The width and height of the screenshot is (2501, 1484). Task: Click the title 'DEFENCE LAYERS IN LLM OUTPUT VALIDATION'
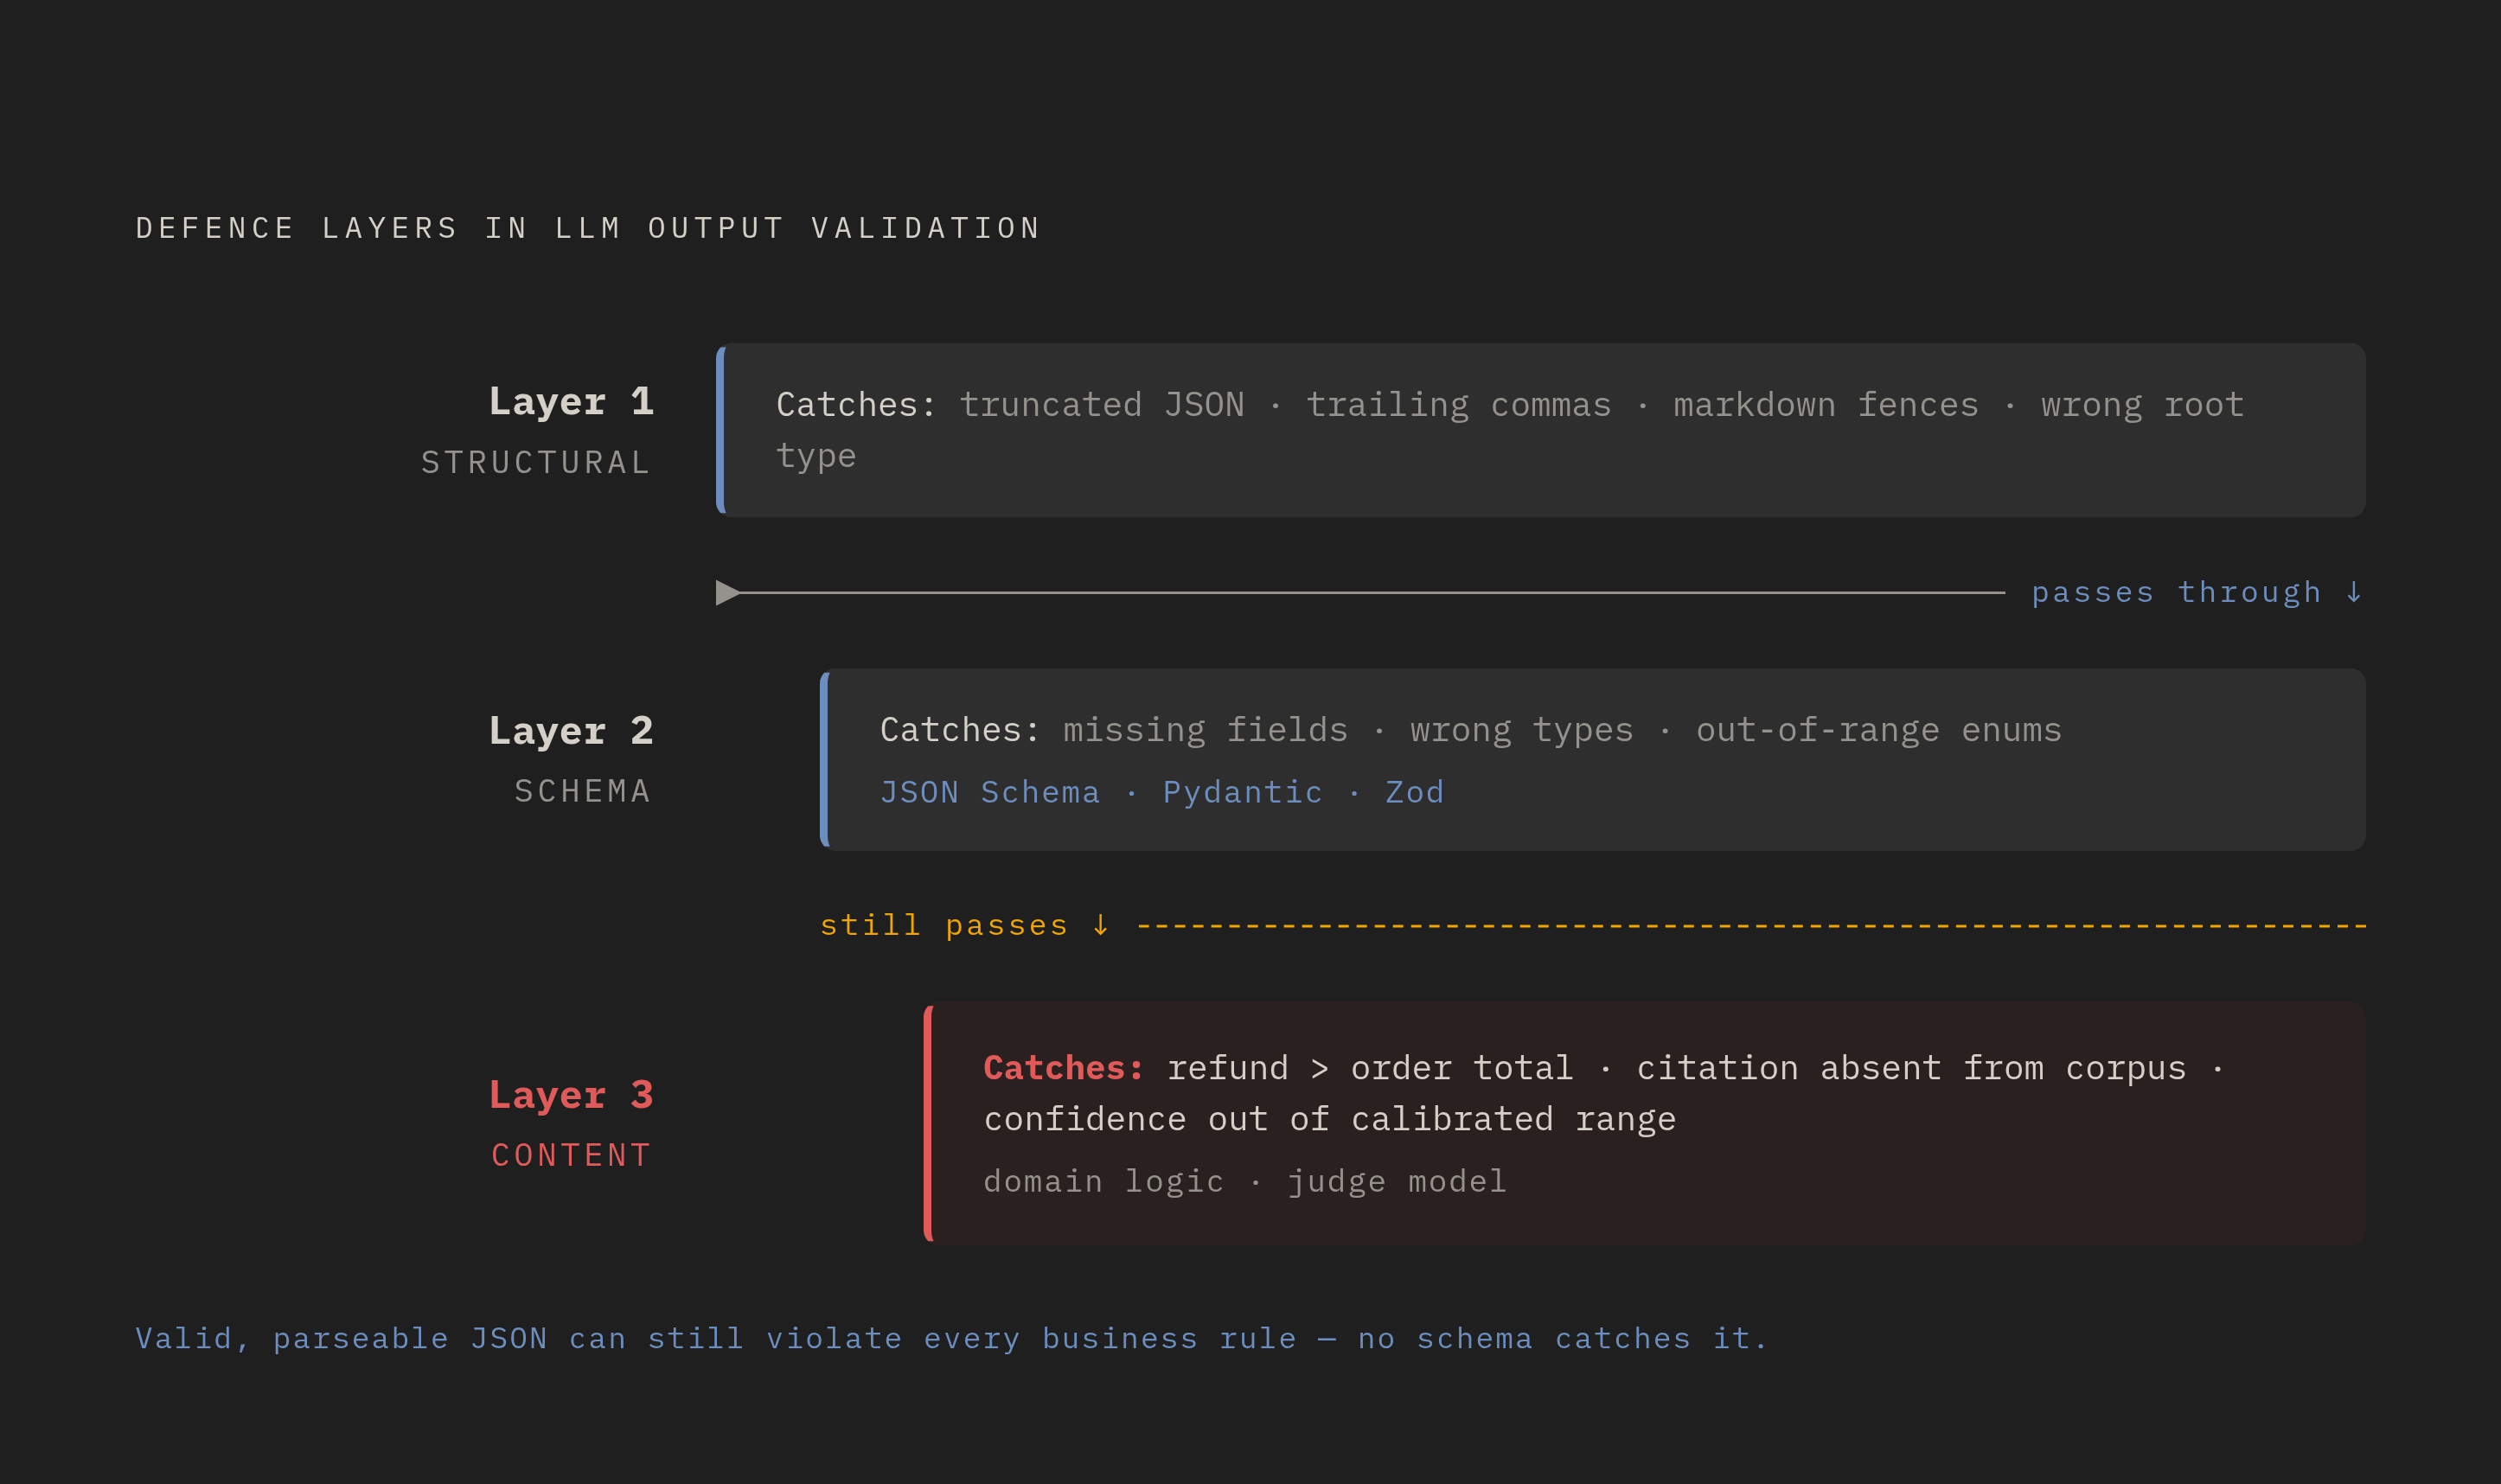[x=588, y=228]
